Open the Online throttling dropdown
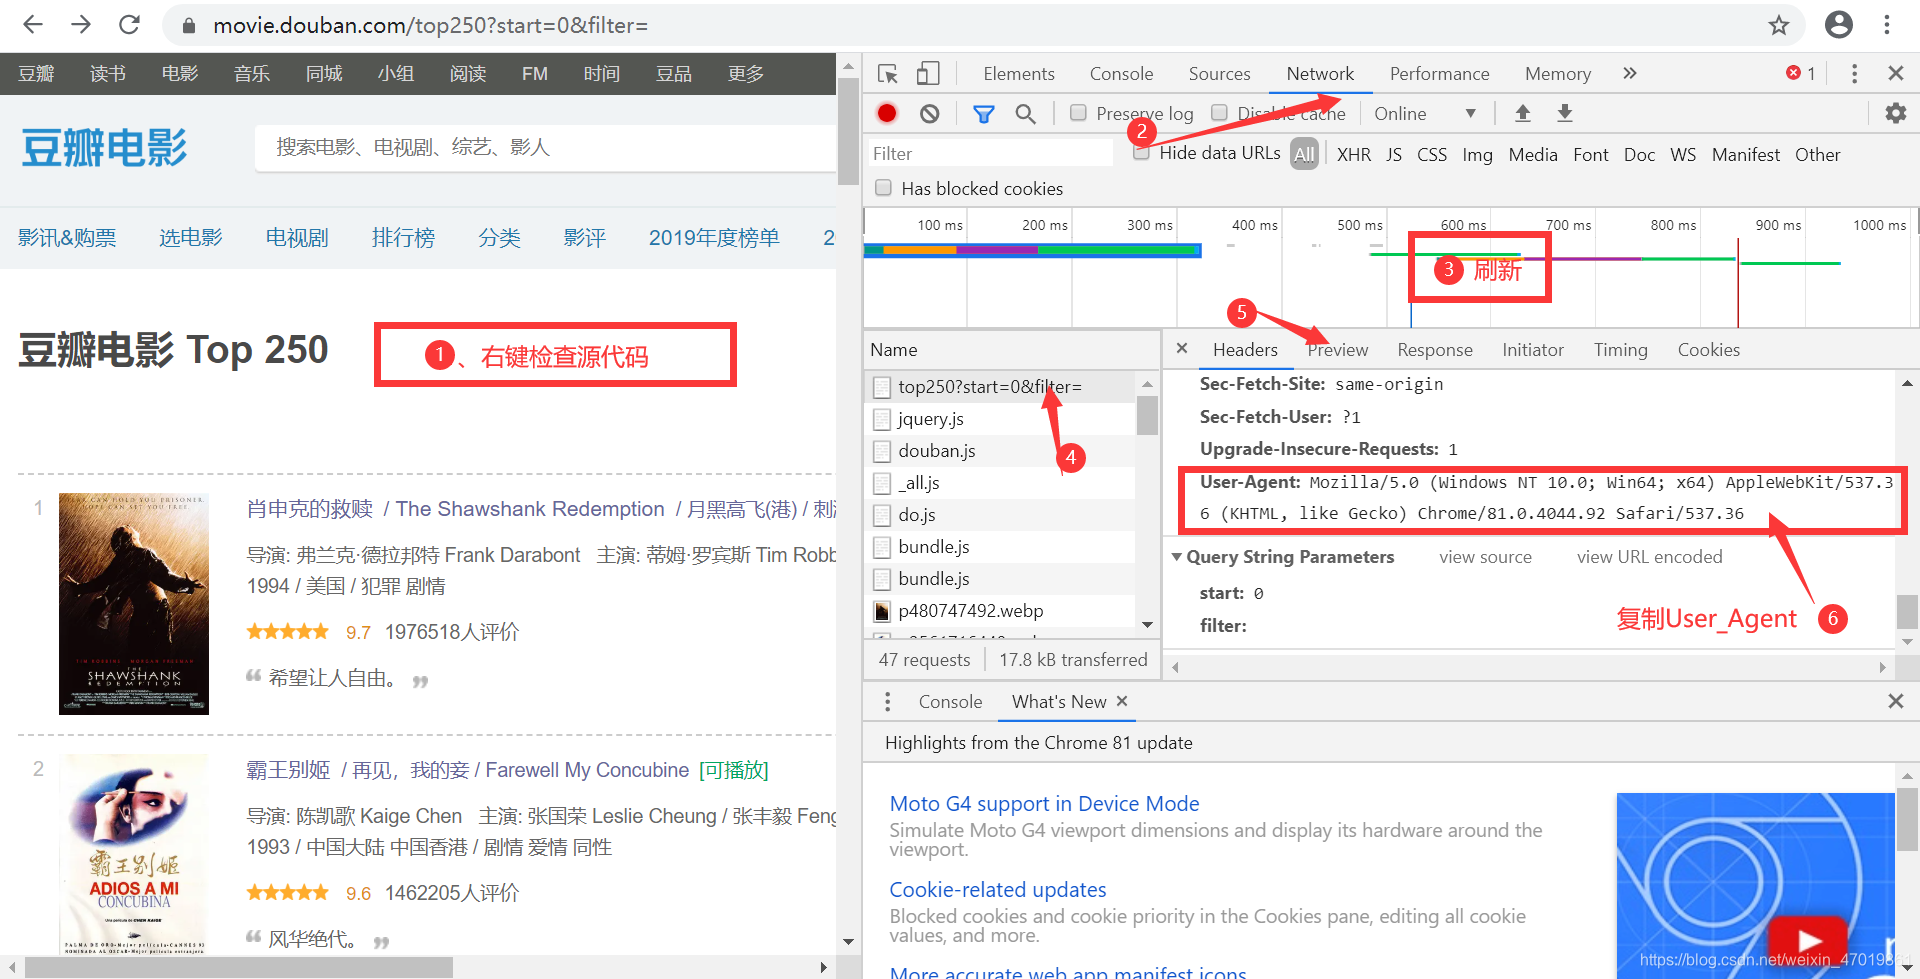The width and height of the screenshot is (1920, 979). [x=1424, y=114]
